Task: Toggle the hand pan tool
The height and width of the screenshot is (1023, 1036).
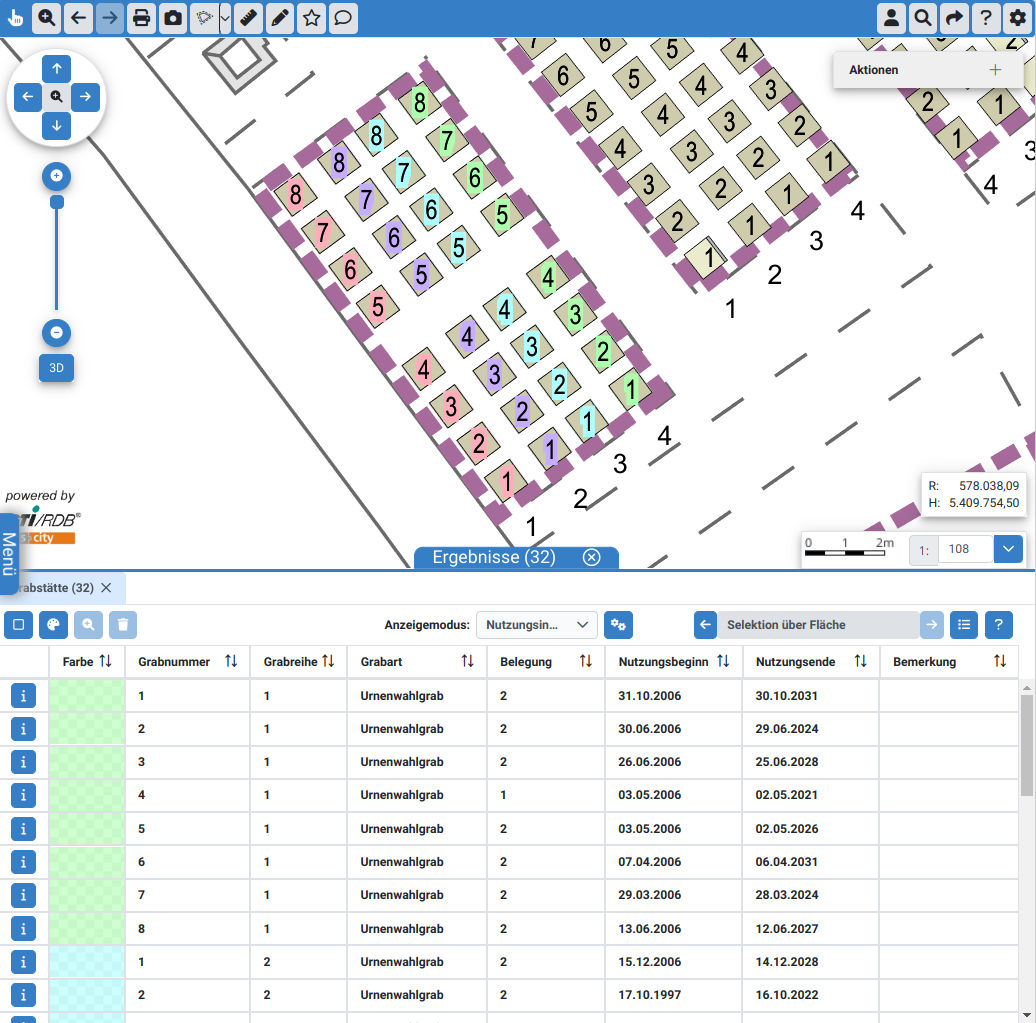Action: (15, 18)
